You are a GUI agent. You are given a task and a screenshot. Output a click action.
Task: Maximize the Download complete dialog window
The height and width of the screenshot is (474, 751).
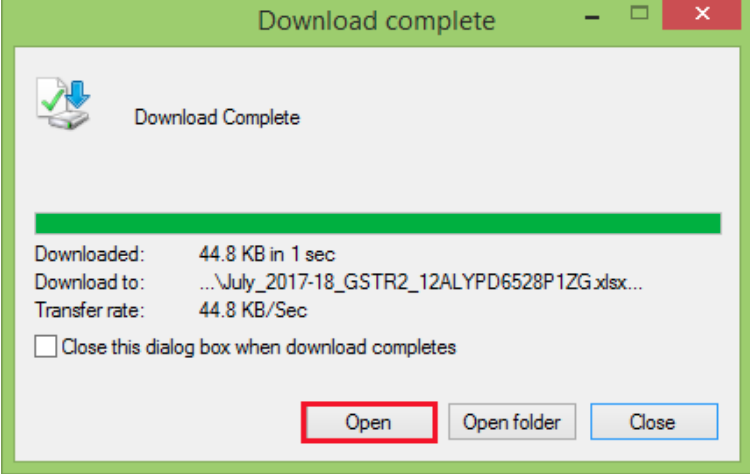coord(639,13)
